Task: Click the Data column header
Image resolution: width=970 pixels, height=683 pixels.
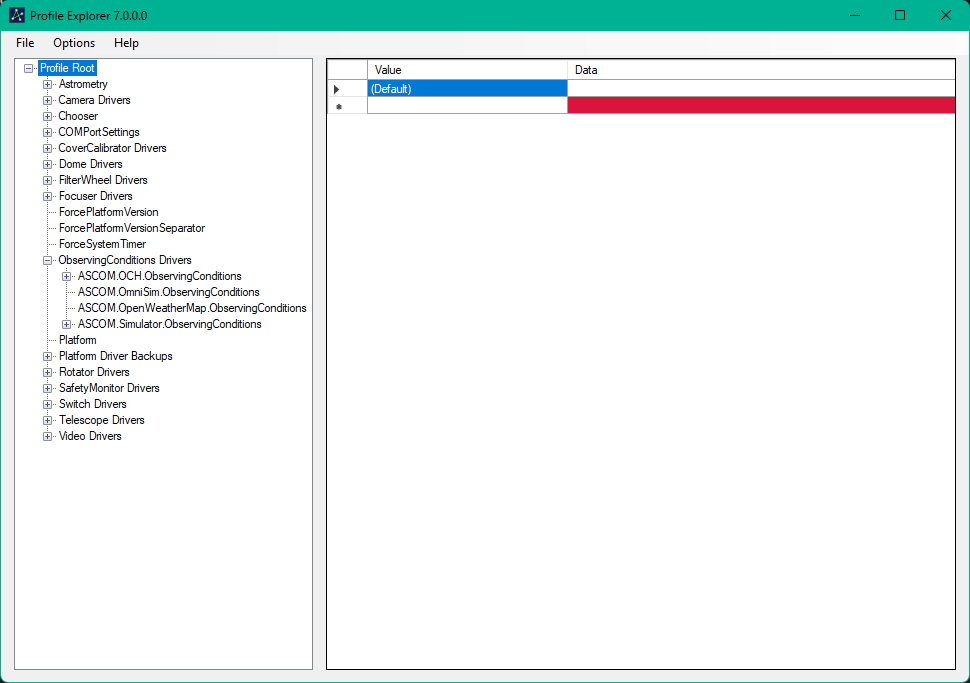Action: click(760, 70)
